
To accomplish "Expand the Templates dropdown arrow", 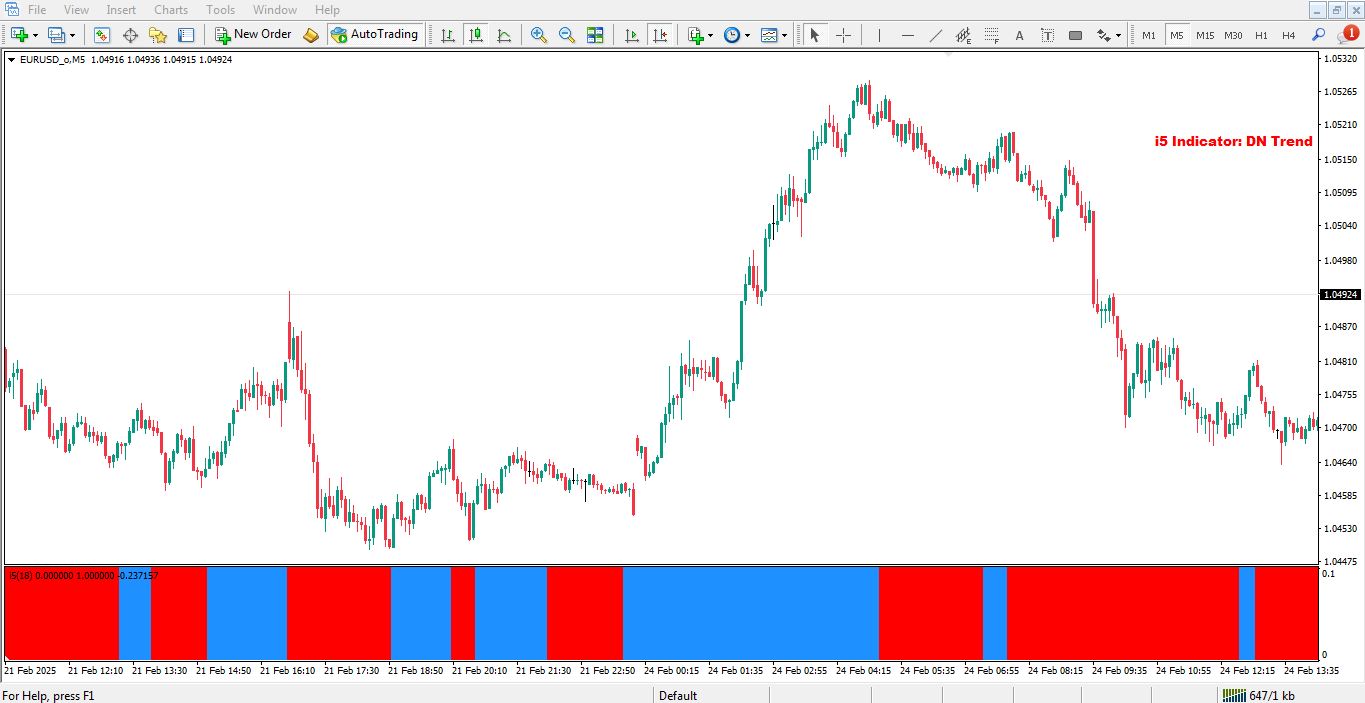I will click(784, 35).
